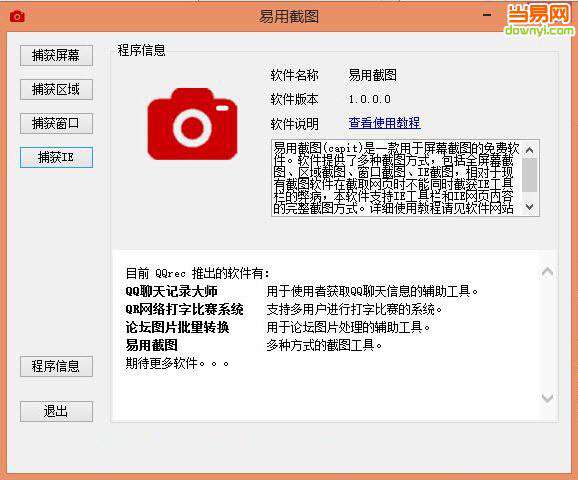Screen dimensions: 578x480
Task: Minimize the 易用截图 window
Action: (x=487, y=15)
